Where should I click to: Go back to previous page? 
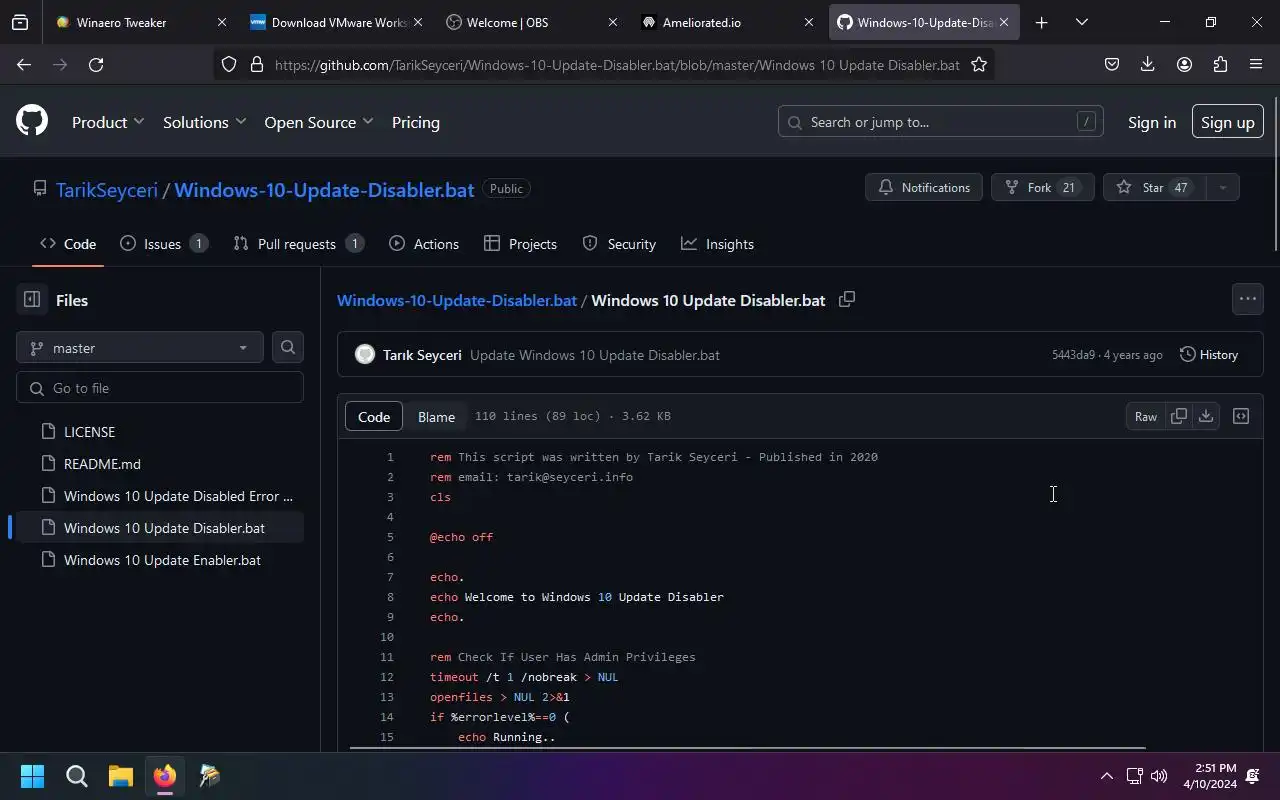[24, 64]
